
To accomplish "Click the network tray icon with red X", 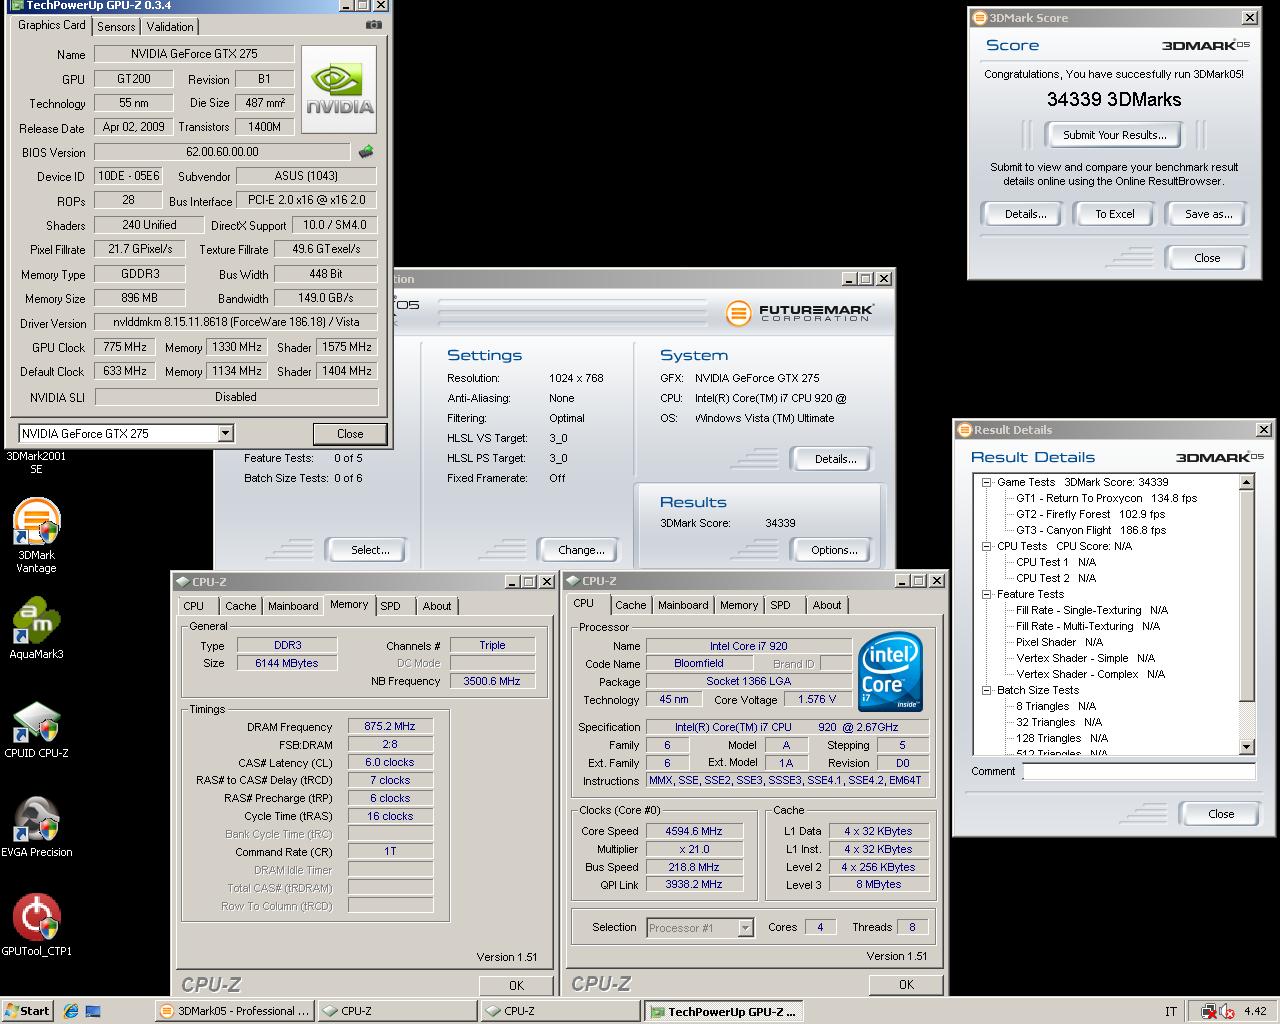I will click(x=1208, y=1011).
